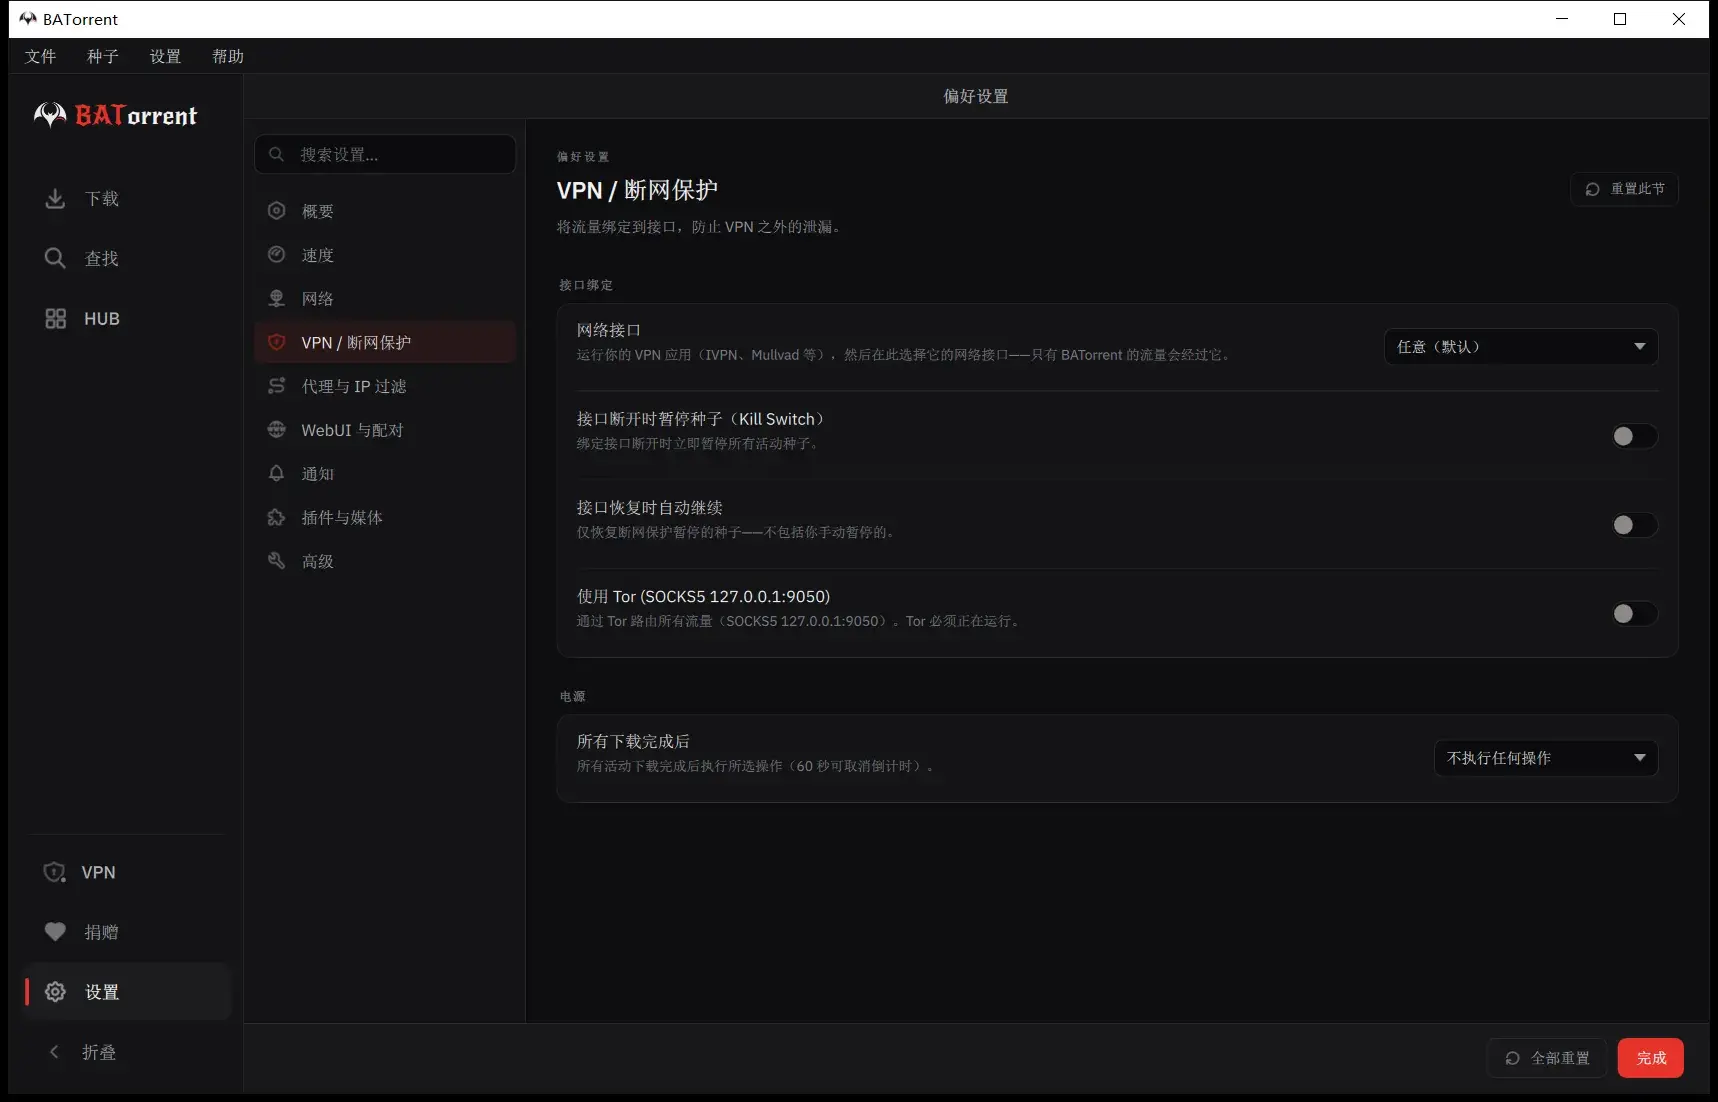Click the 全部重置 button

point(1547,1058)
